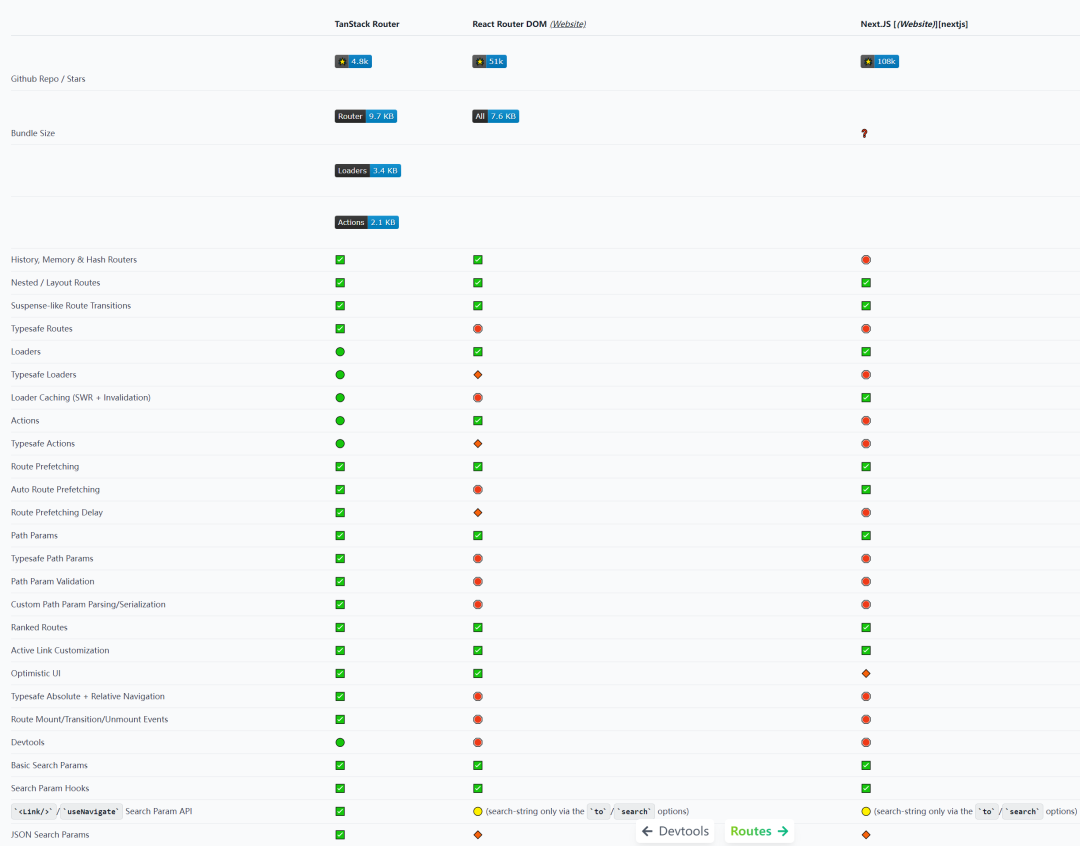This screenshot has width=1080, height=846.
Task: Click React Router yellow circle for Search Param API
Action: coord(478,812)
